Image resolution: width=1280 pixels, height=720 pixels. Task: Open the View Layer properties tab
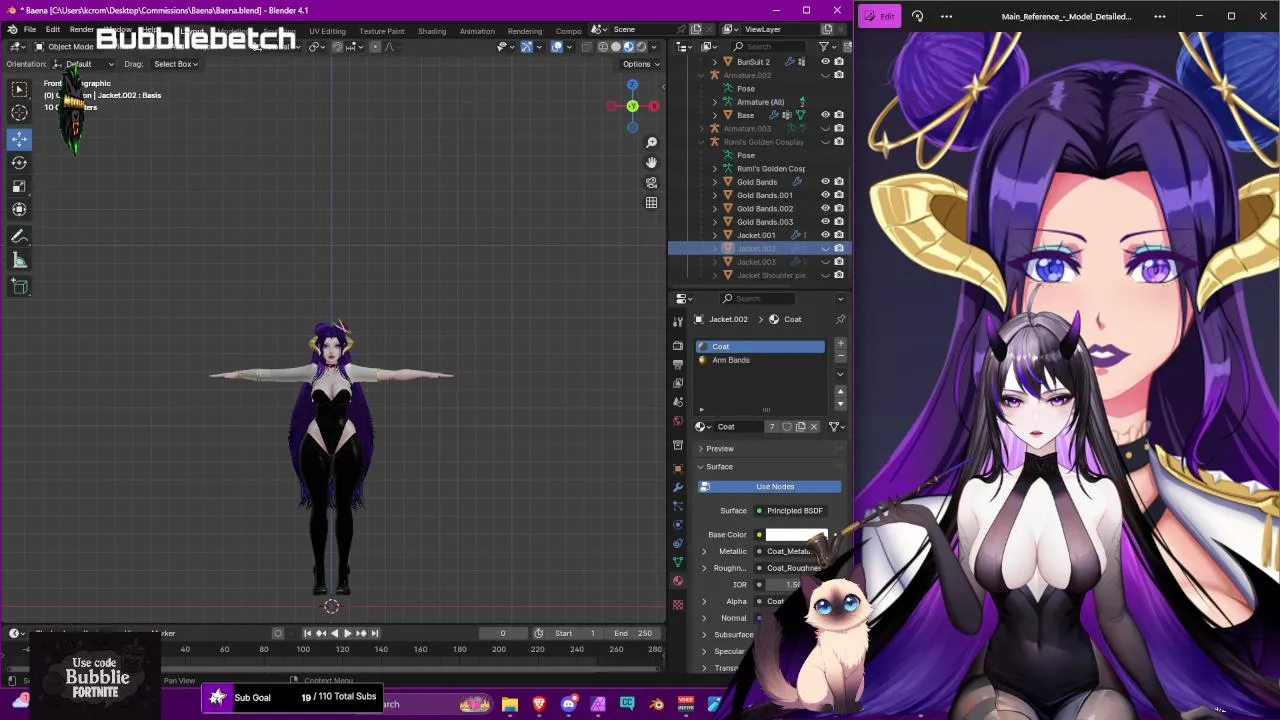[678, 383]
